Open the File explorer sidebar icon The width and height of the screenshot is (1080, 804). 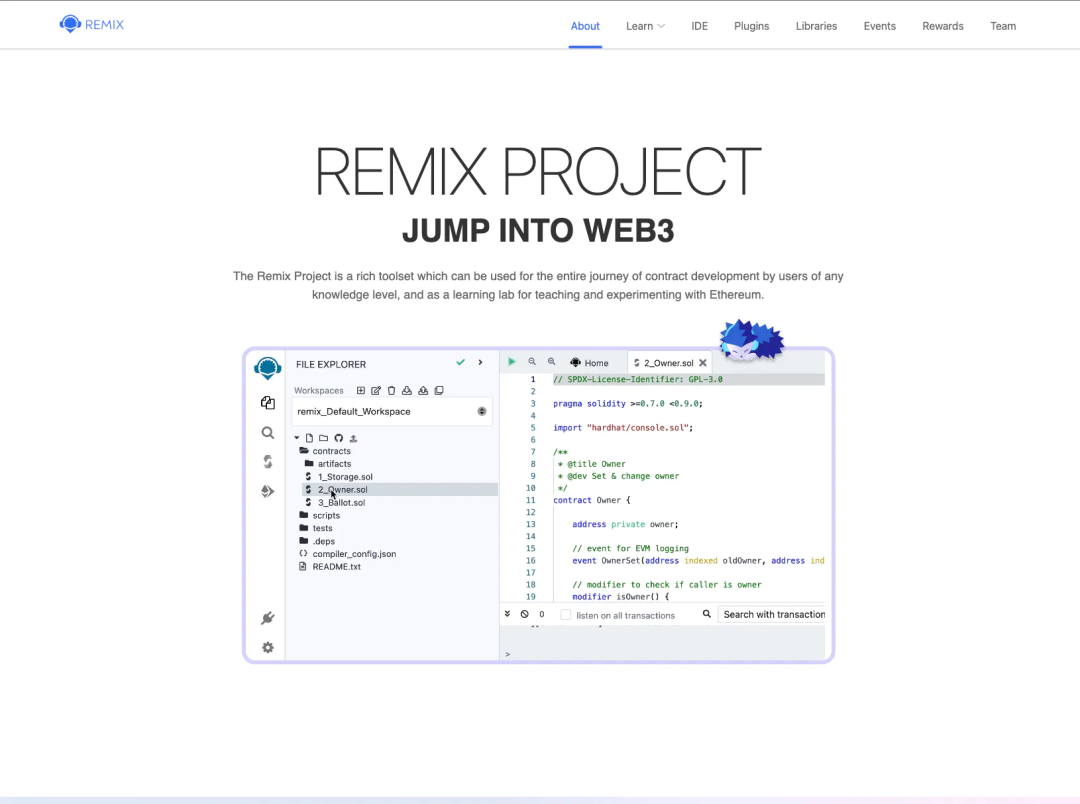[267, 403]
